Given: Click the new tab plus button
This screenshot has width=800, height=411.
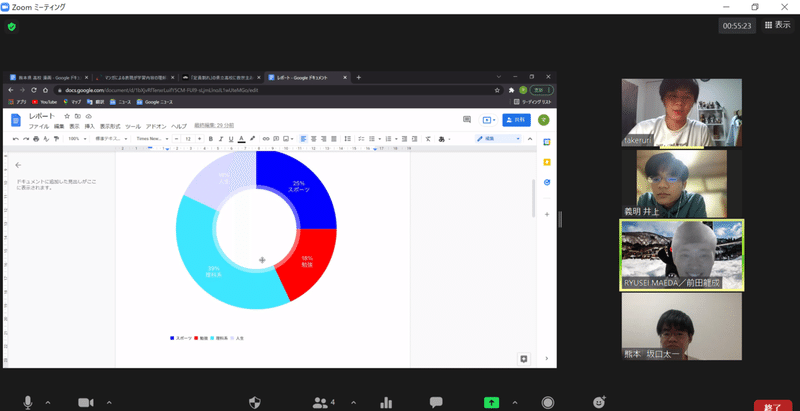Looking at the screenshot, I should pyautogui.click(x=359, y=78).
